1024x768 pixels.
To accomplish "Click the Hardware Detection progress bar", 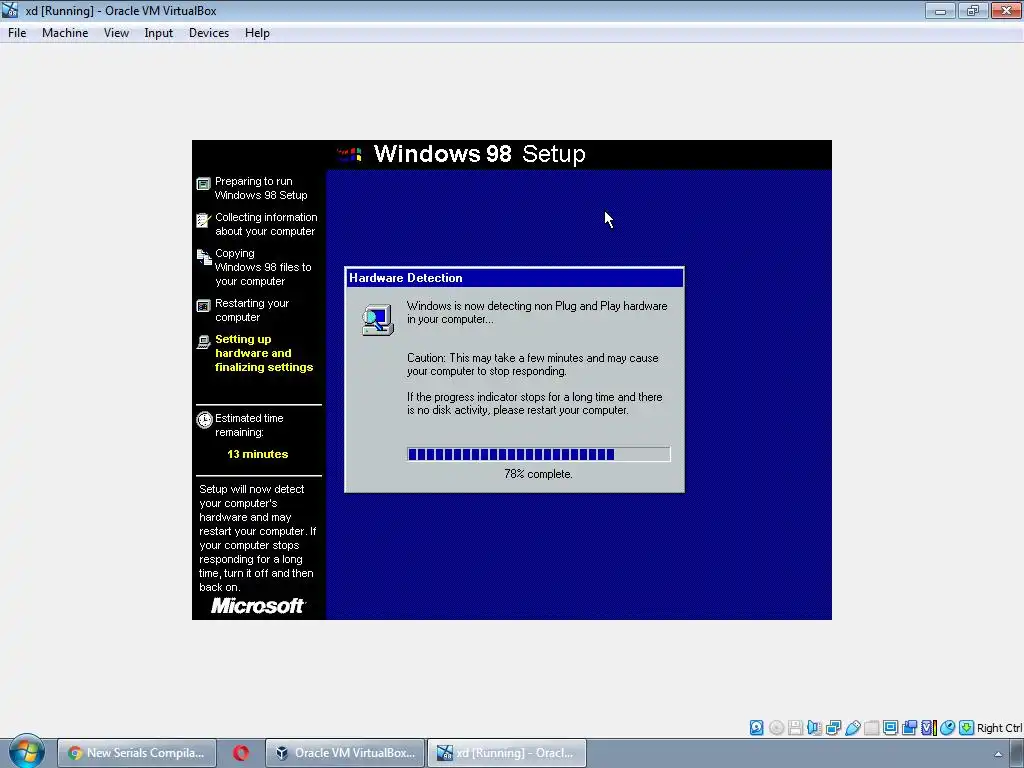I will (538, 454).
